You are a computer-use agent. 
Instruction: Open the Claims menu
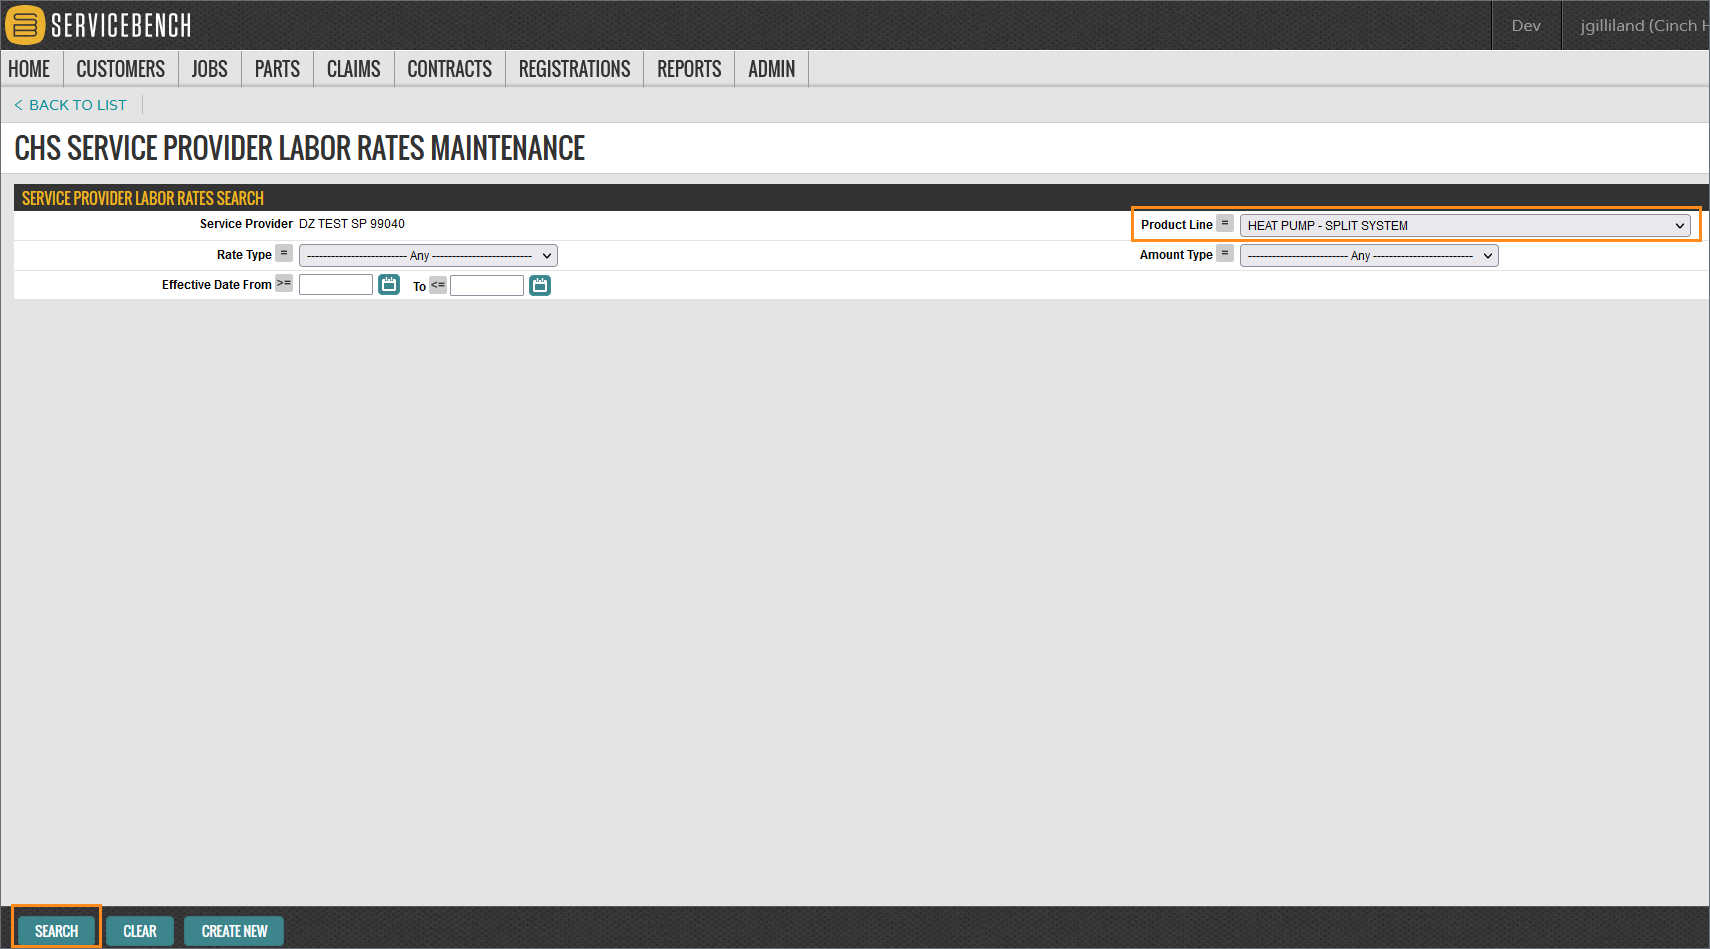coord(354,69)
